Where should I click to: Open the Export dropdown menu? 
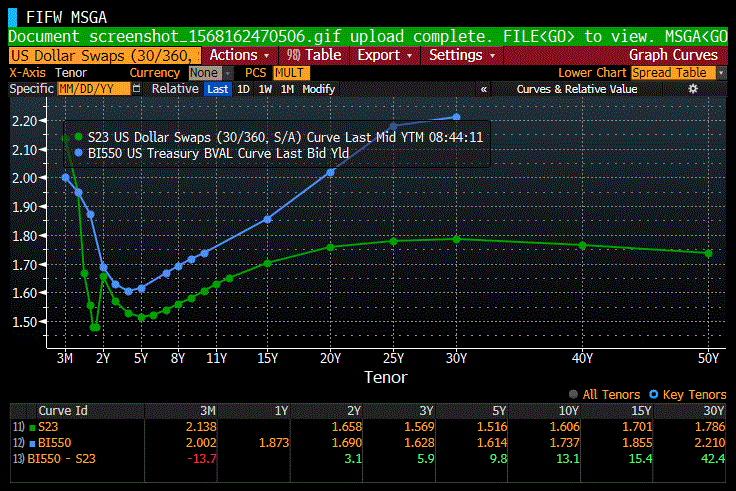384,55
